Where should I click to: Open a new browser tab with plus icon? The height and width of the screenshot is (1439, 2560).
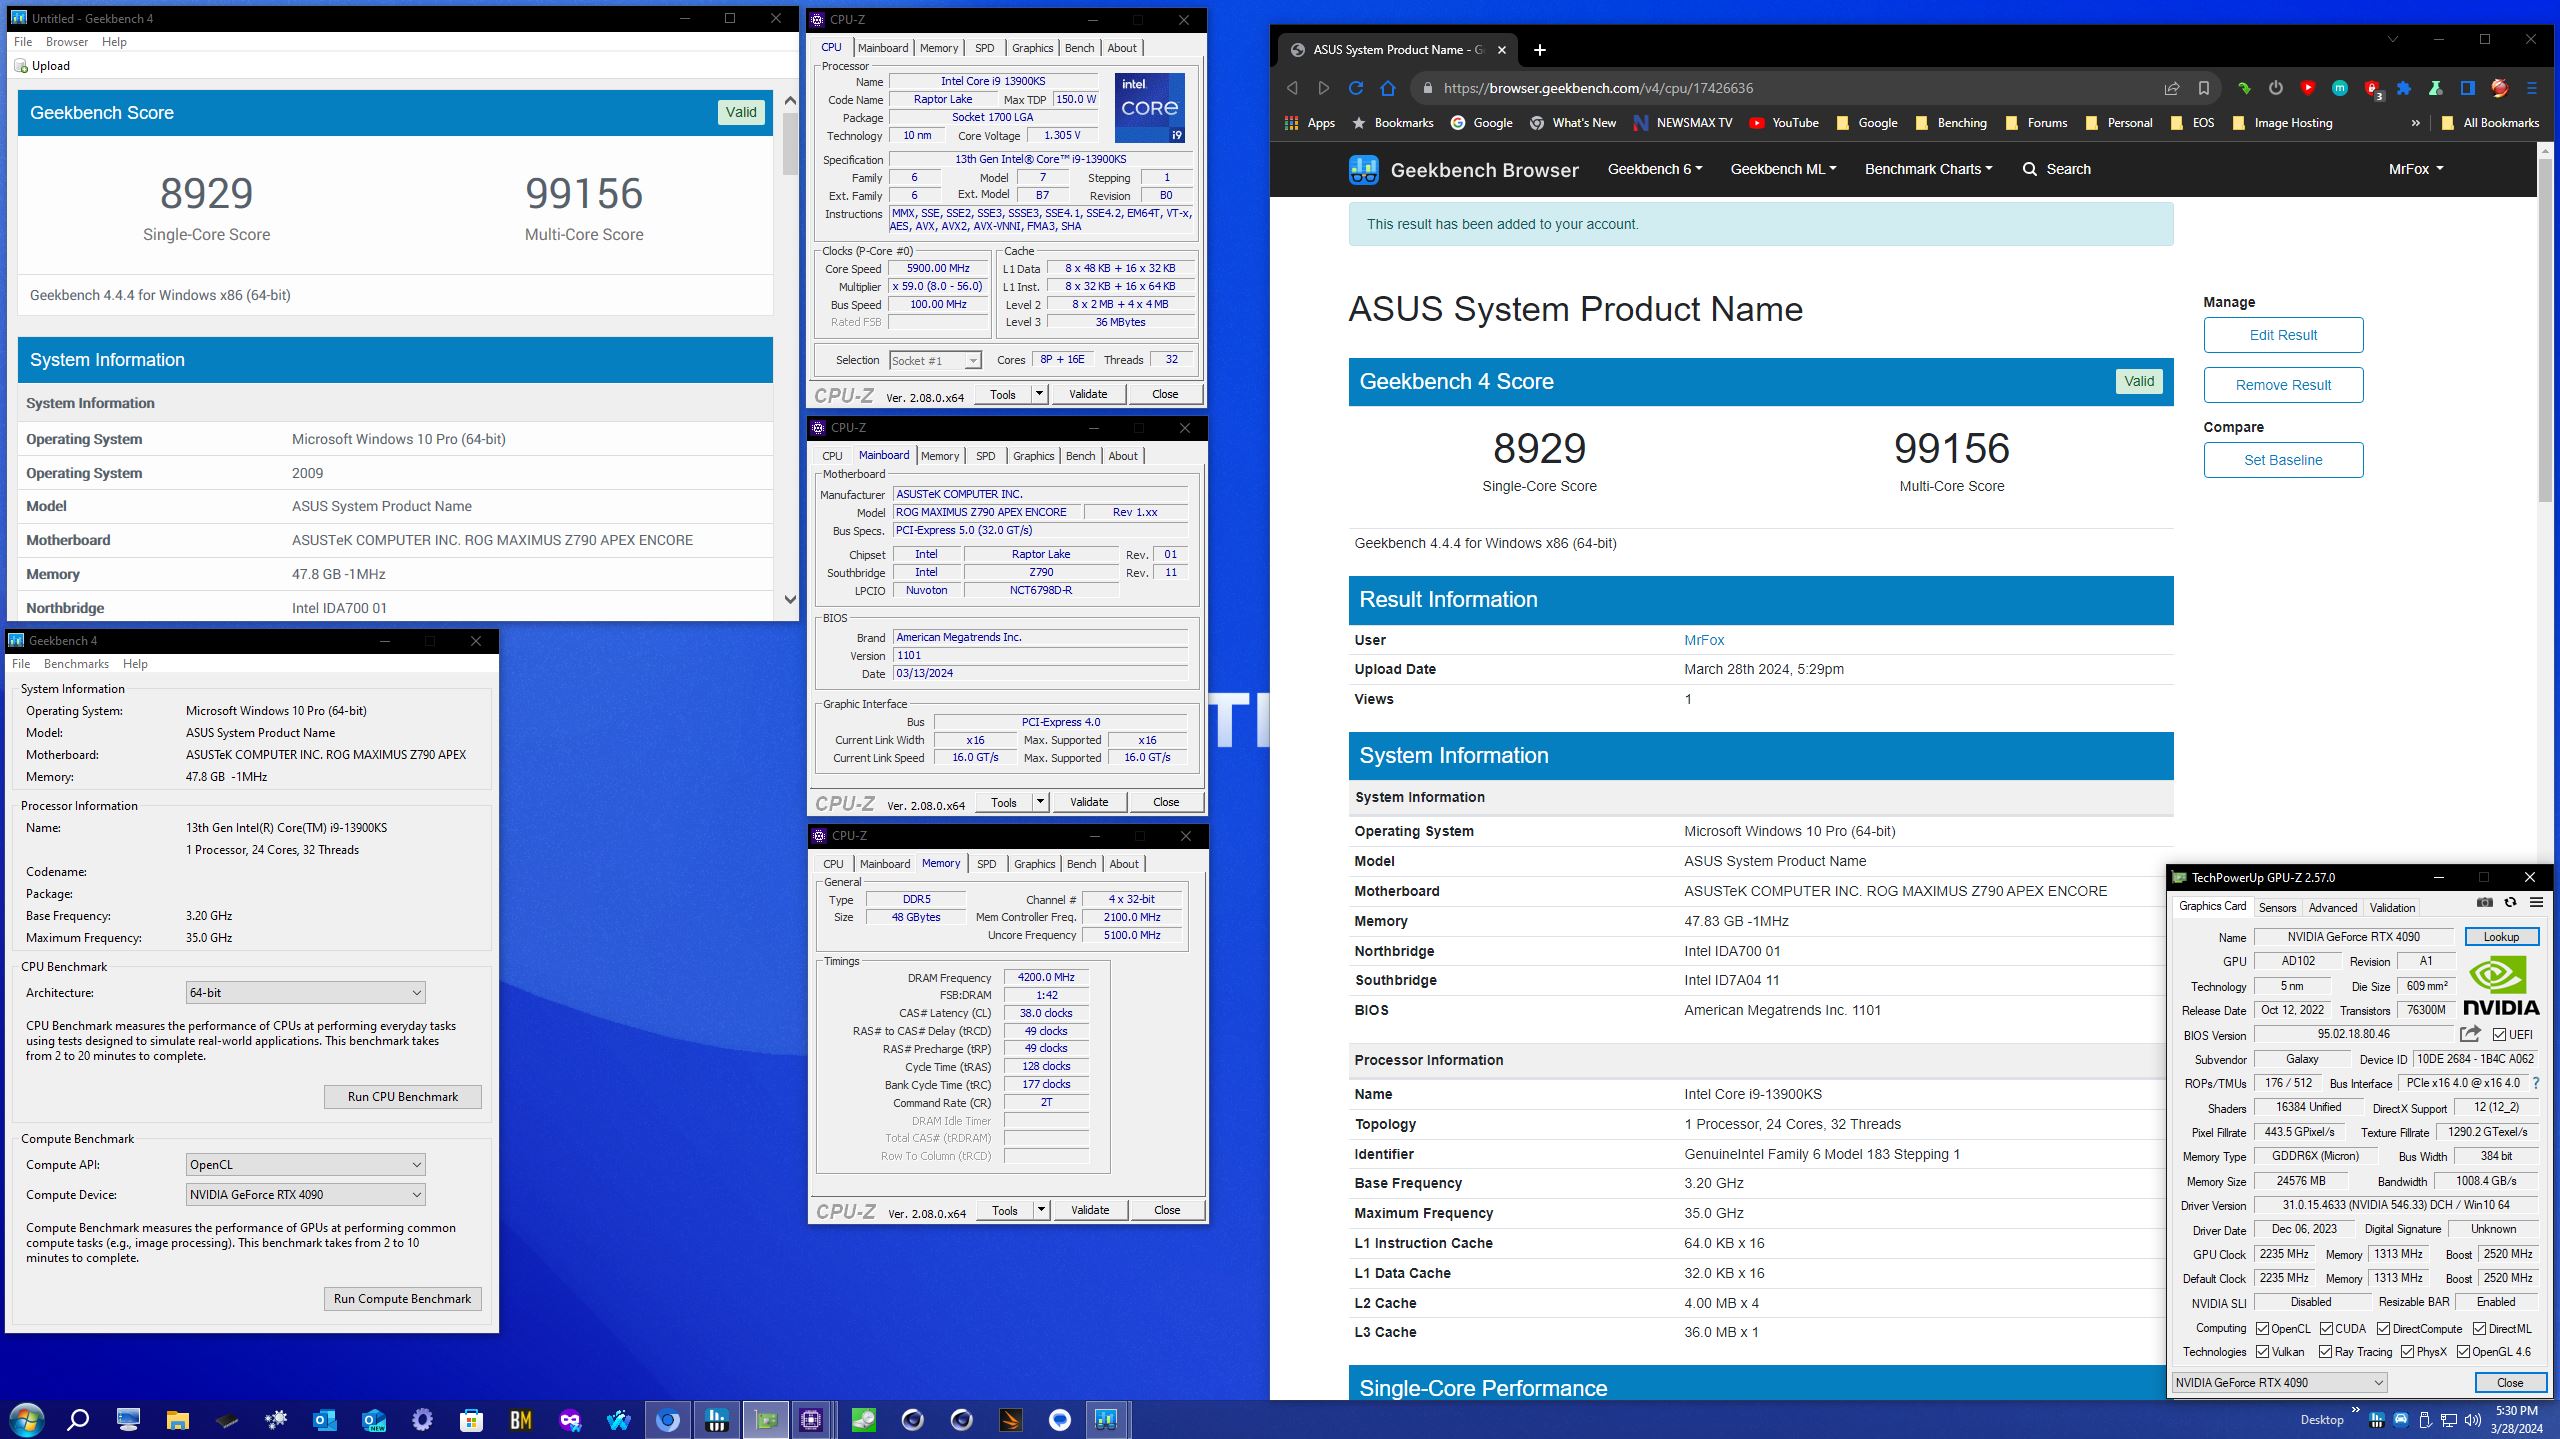coord(1540,50)
